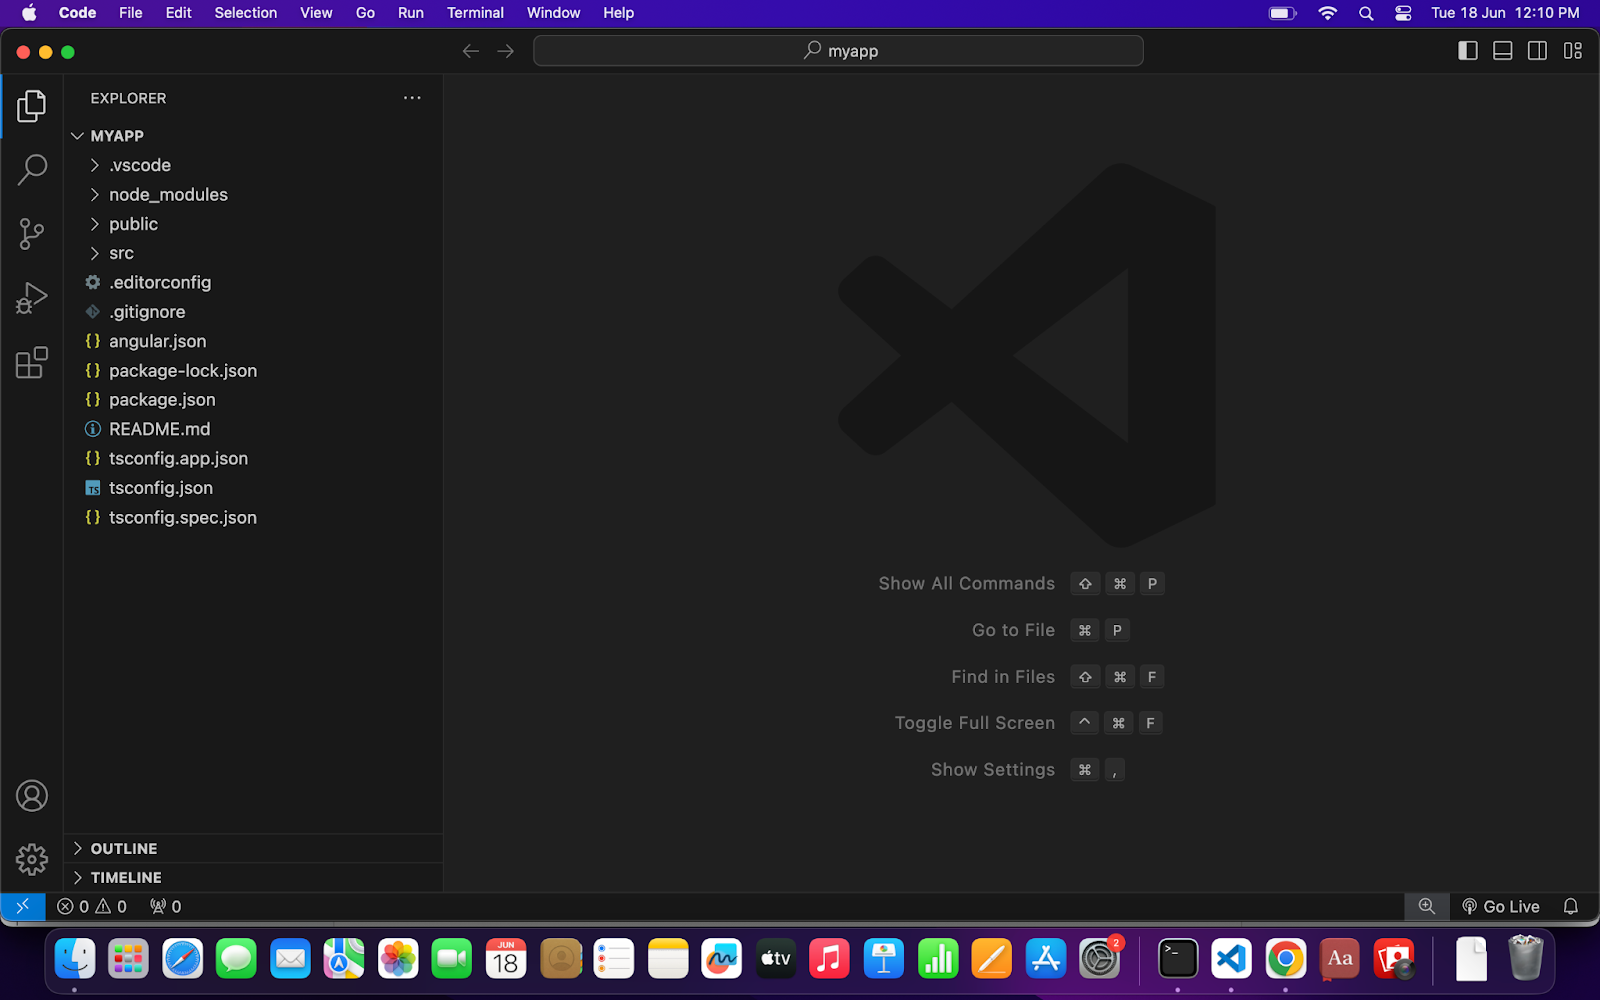This screenshot has width=1600, height=1000.
Task: Open the Extensions view
Action: click(32, 362)
